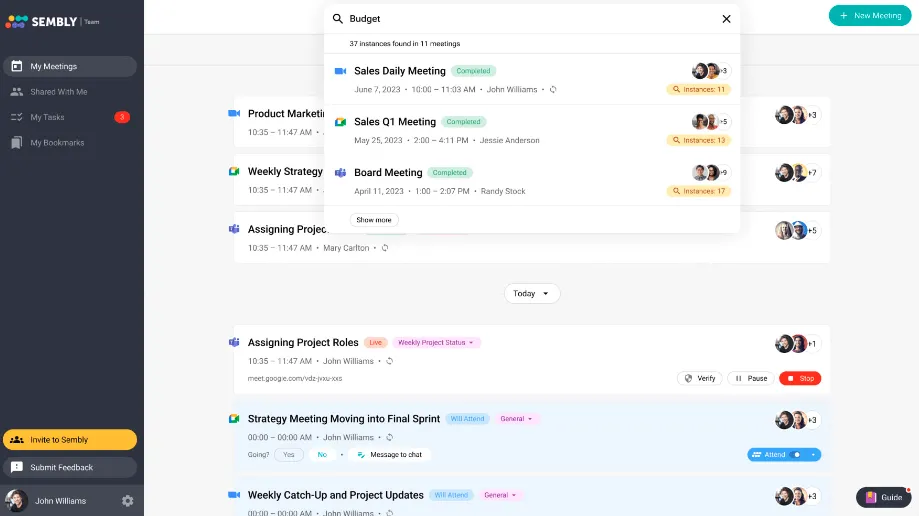Open attendee avatars on Assigning Project Roles
Viewport: 919px width, 516px height.
tap(796, 344)
